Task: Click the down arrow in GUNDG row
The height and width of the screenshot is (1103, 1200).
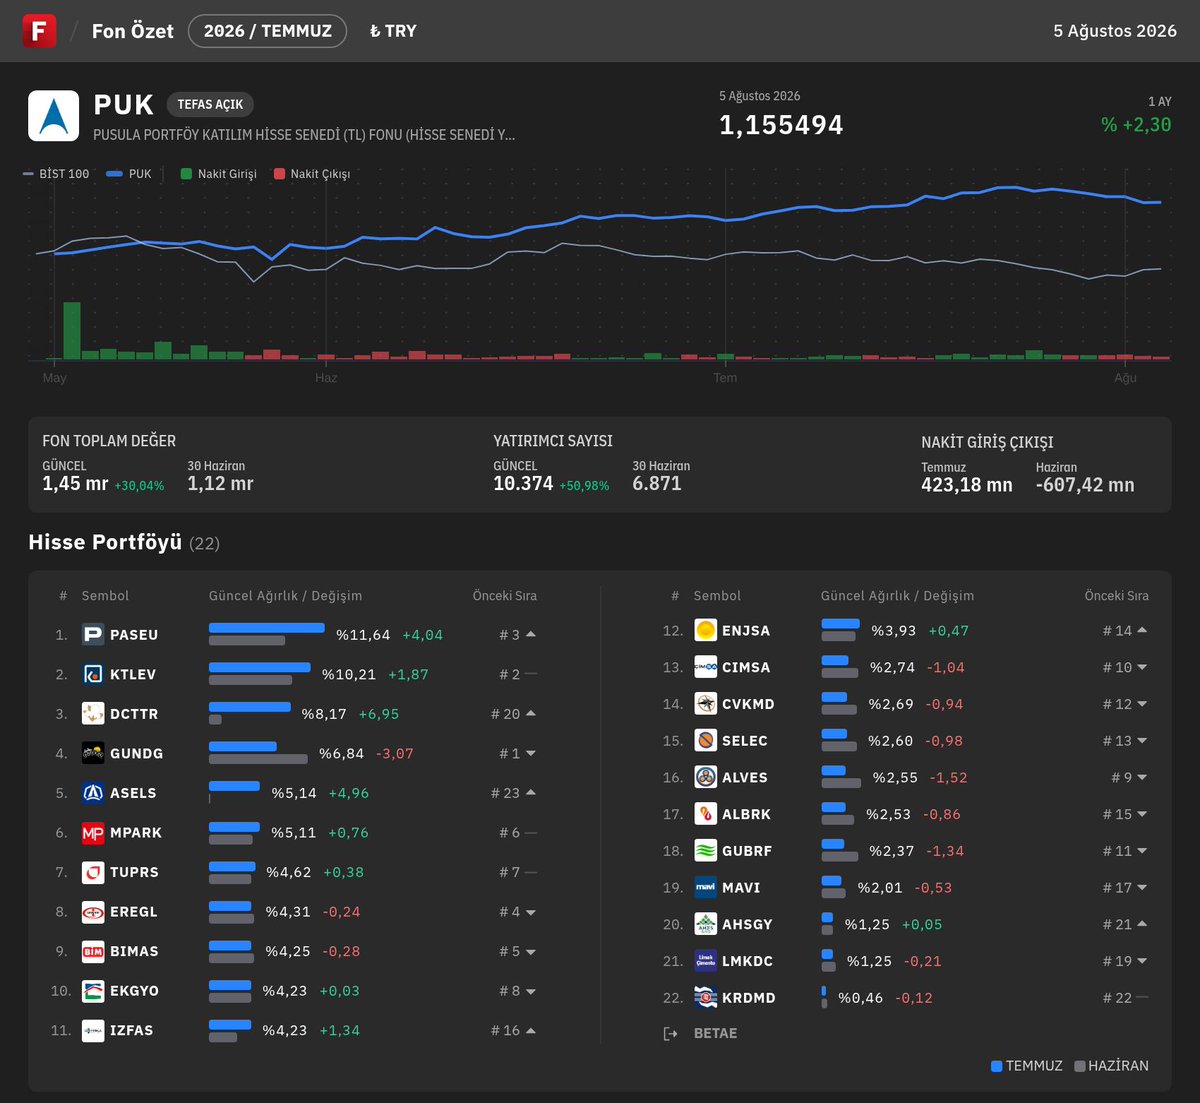Action: coord(531,754)
